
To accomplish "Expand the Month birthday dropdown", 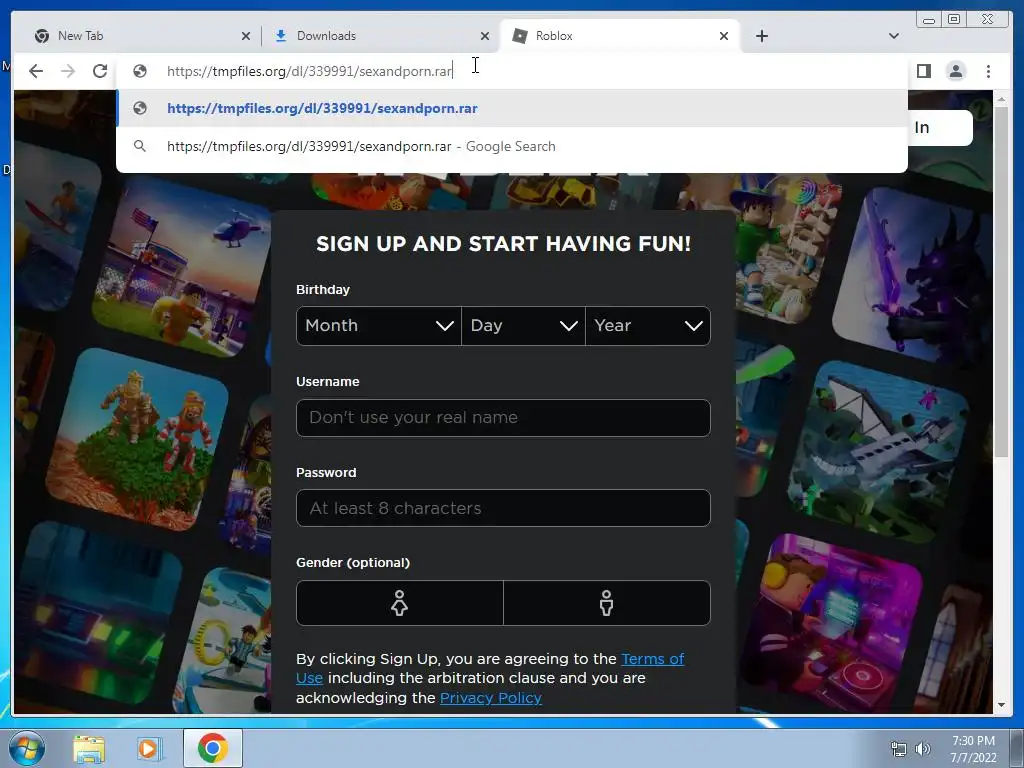I will tap(379, 326).
